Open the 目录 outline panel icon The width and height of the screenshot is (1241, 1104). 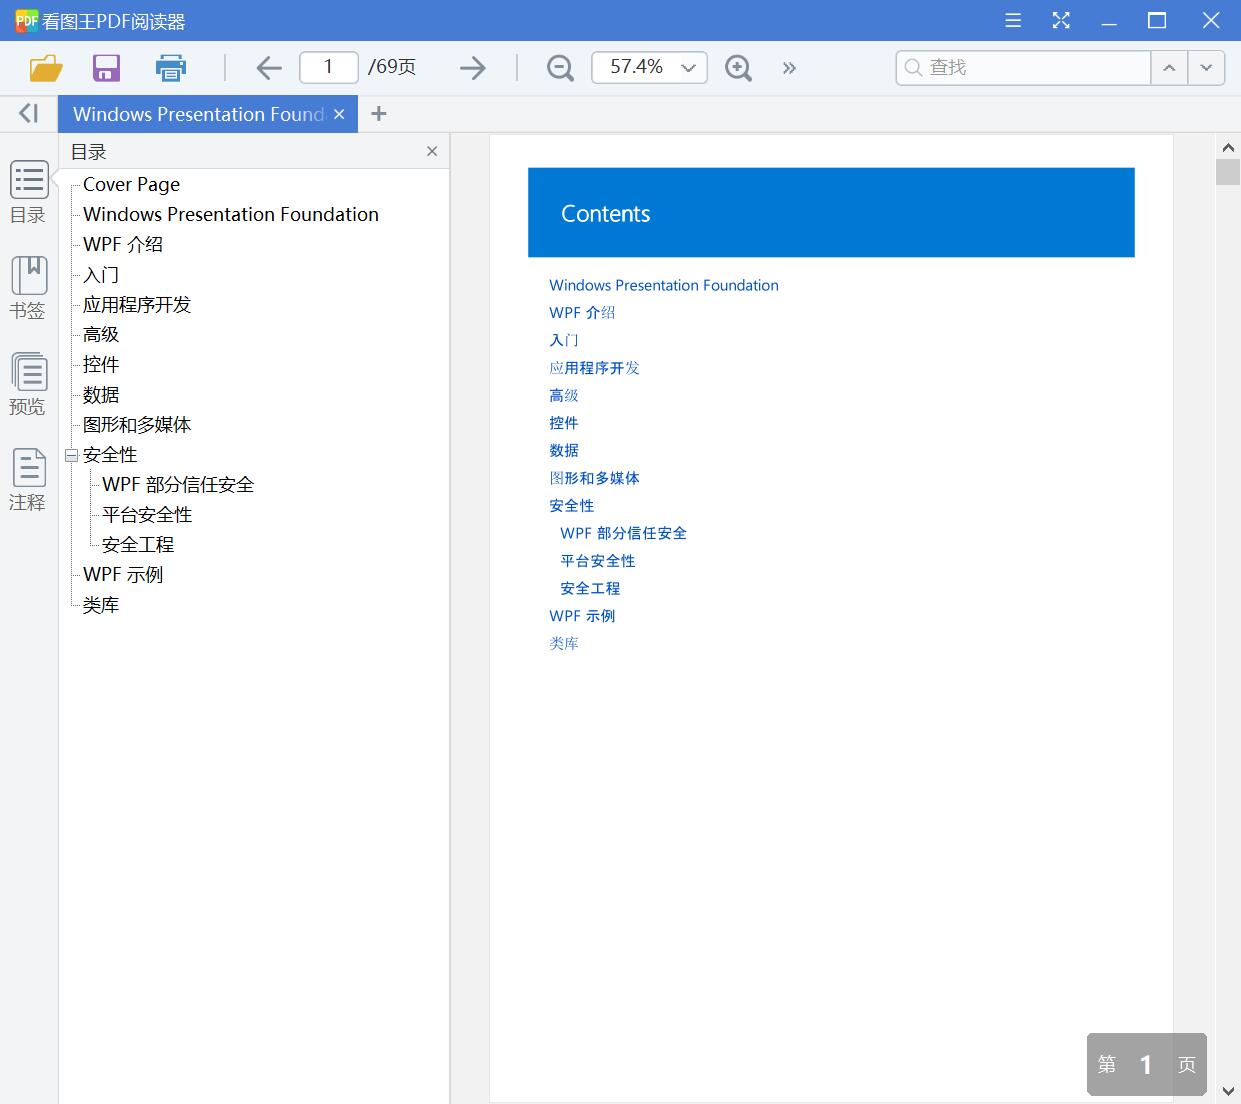click(x=29, y=181)
